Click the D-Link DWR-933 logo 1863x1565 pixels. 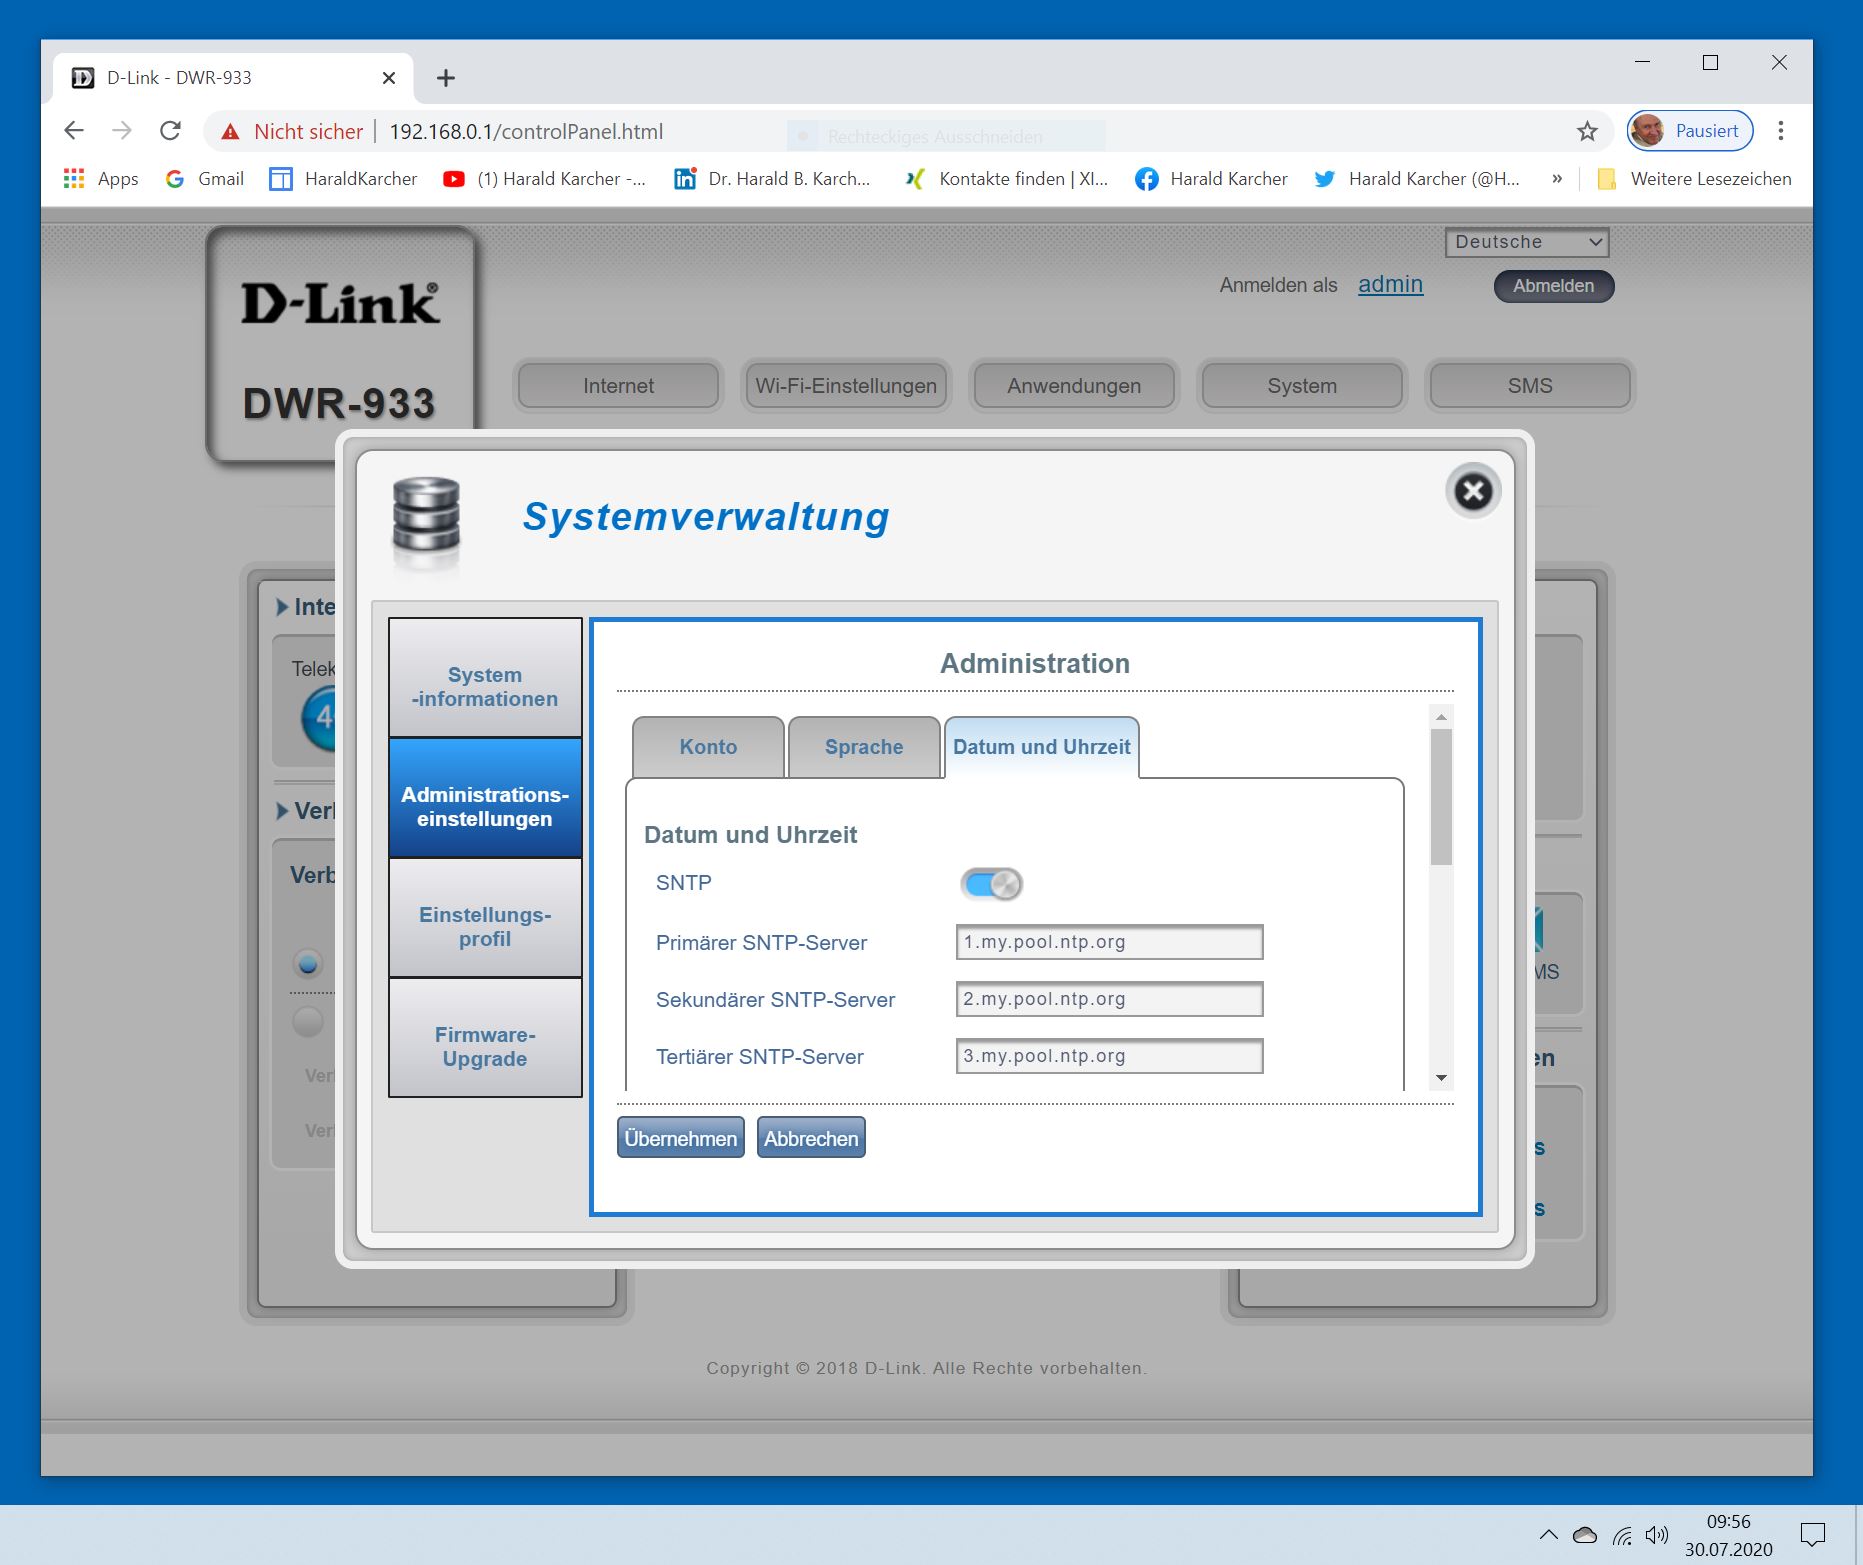340,343
